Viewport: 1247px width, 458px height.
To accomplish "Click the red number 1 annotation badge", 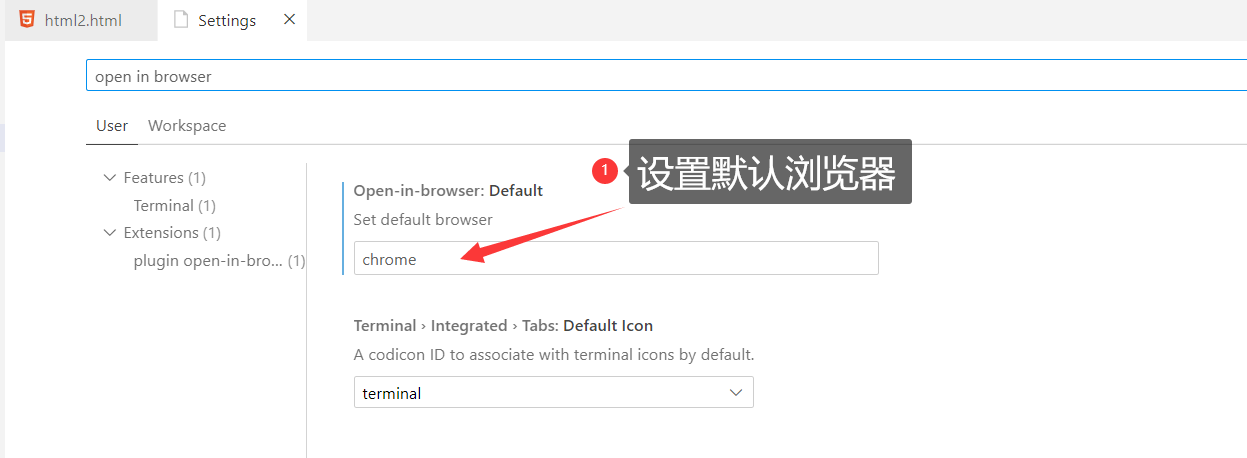I will 604,171.
